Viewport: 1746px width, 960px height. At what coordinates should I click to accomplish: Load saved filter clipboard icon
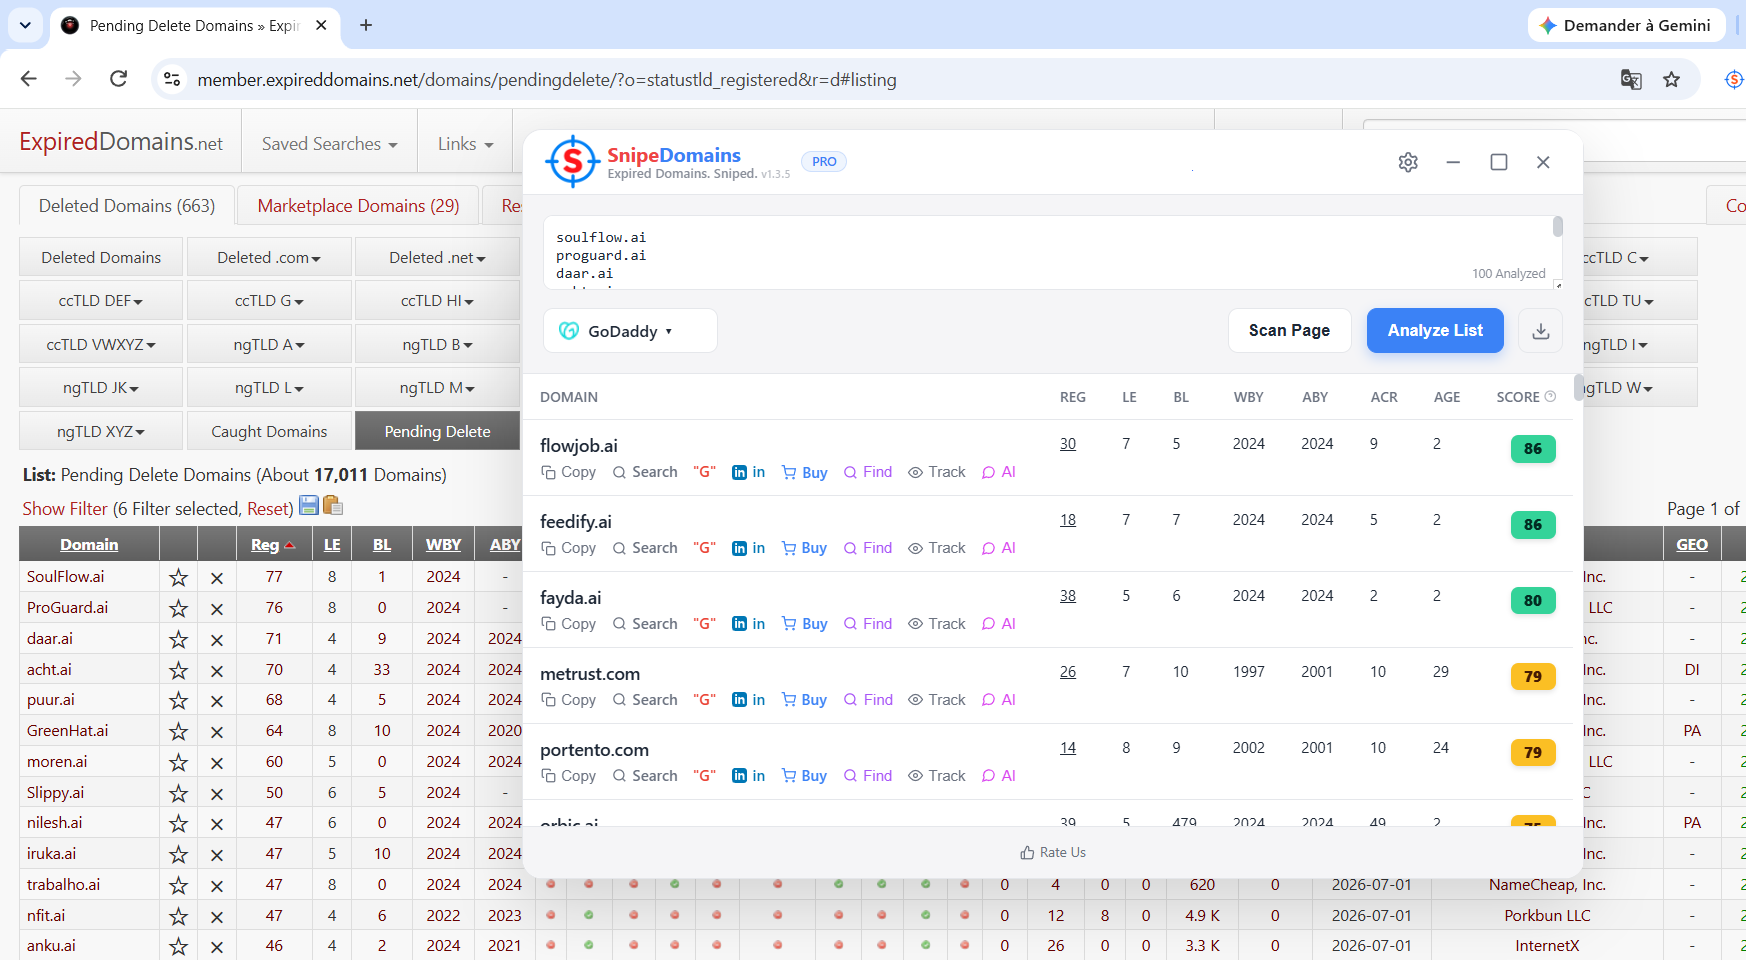333,505
